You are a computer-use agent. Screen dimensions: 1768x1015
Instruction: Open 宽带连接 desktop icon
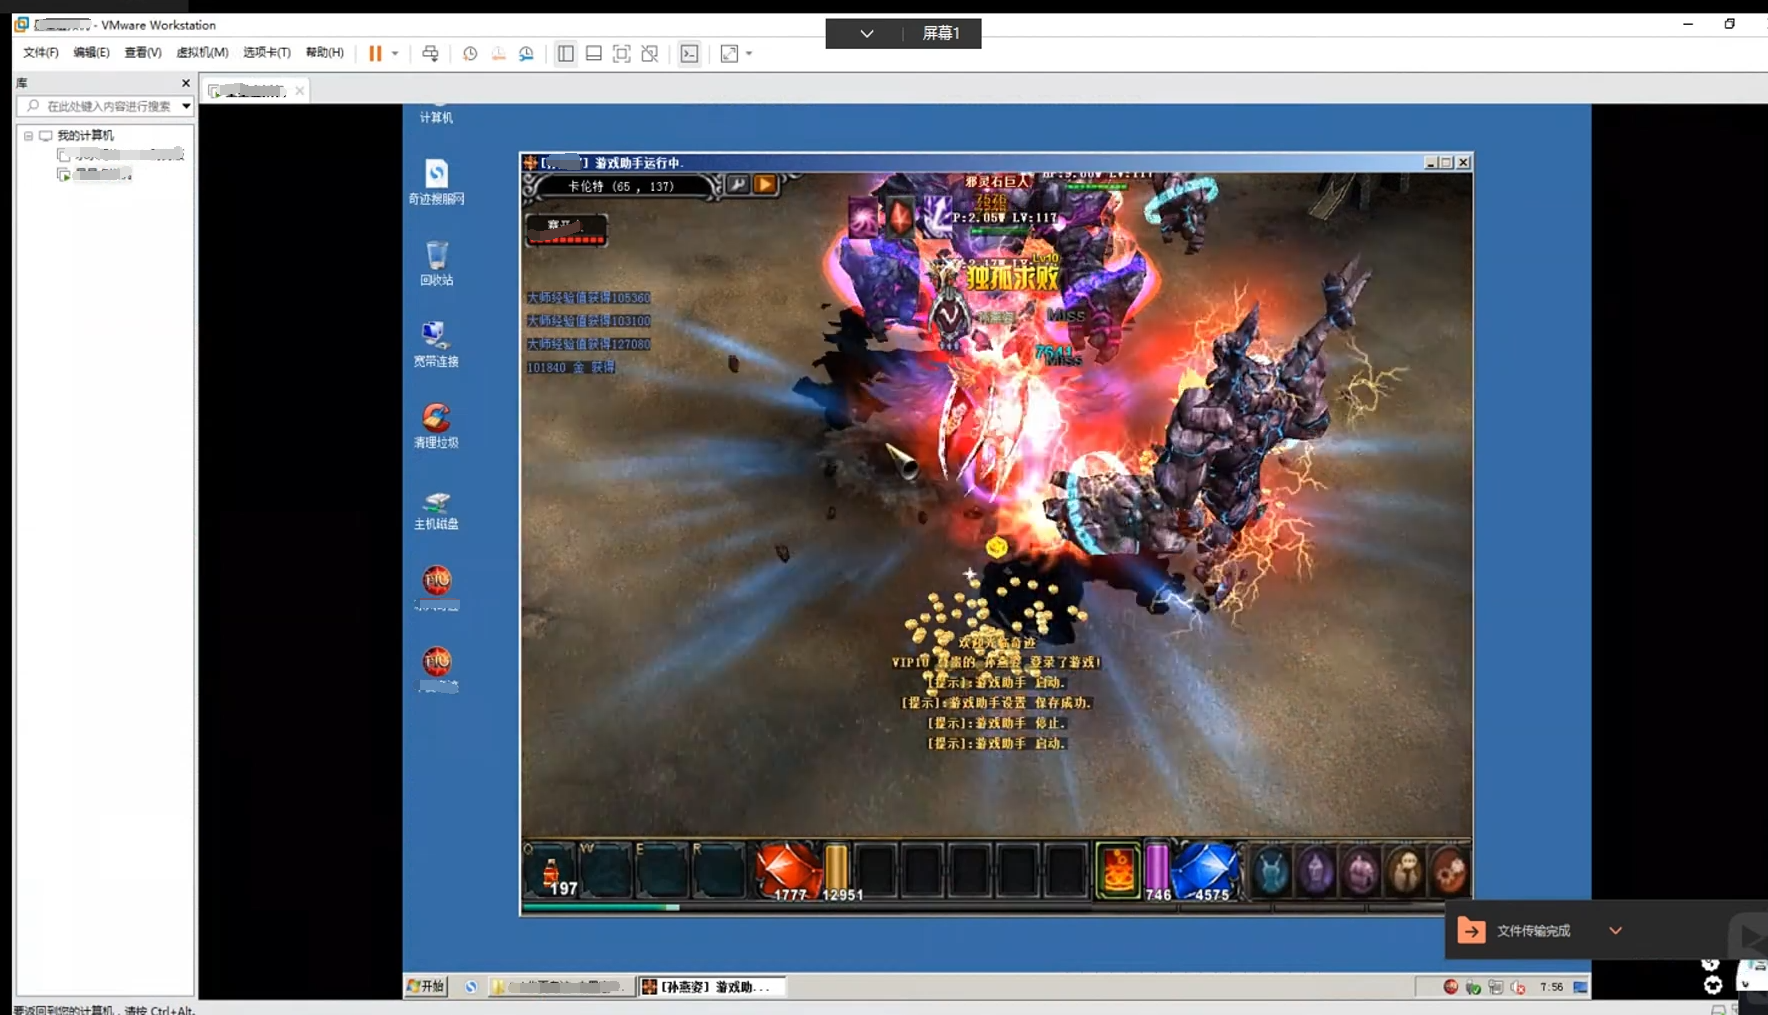click(x=436, y=344)
